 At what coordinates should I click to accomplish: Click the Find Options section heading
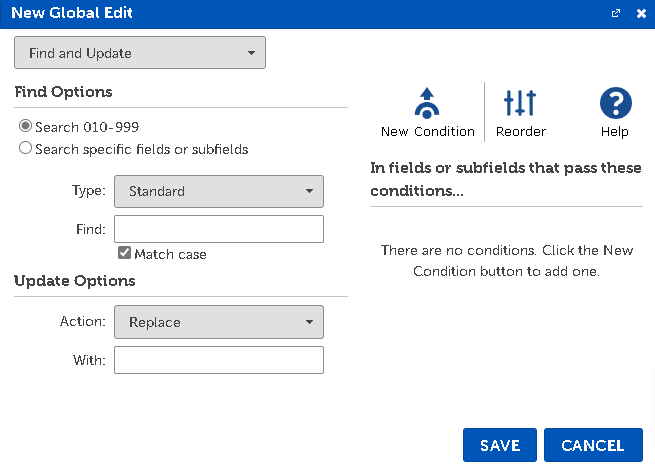click(x=63, y=92)
